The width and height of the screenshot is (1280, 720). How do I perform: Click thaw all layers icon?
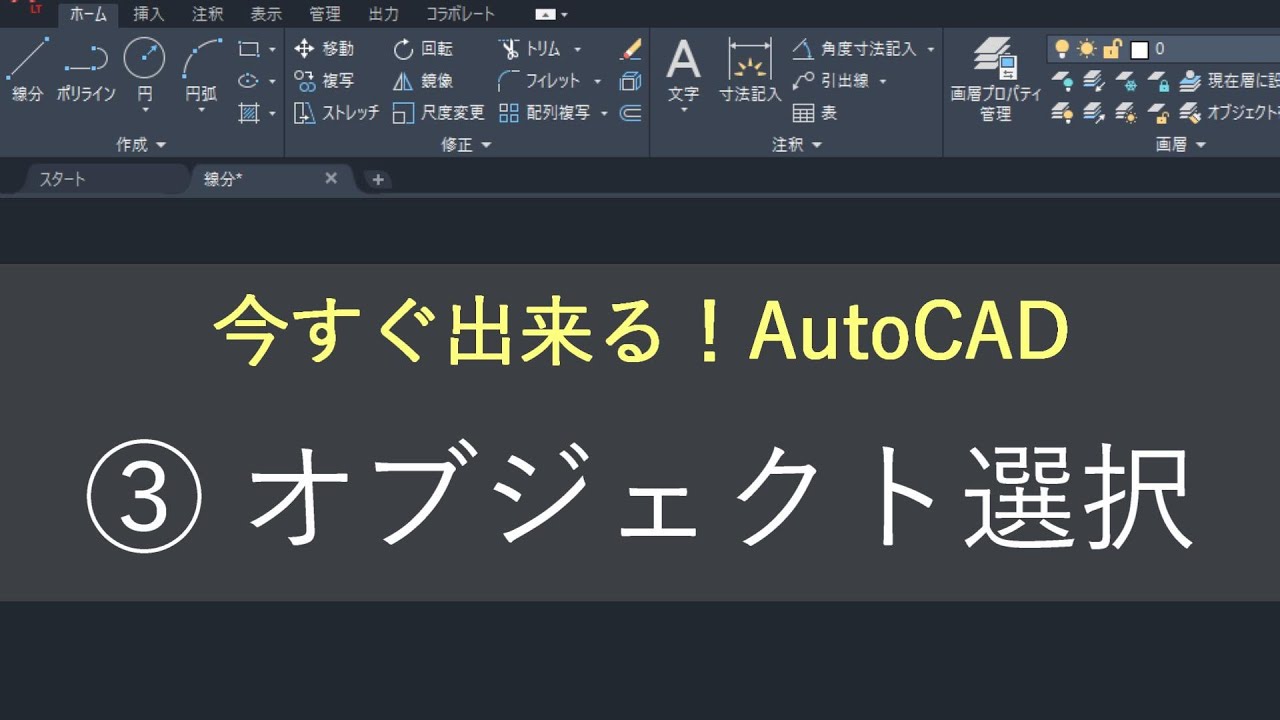pyautogui.click(x=1126, y=113)
